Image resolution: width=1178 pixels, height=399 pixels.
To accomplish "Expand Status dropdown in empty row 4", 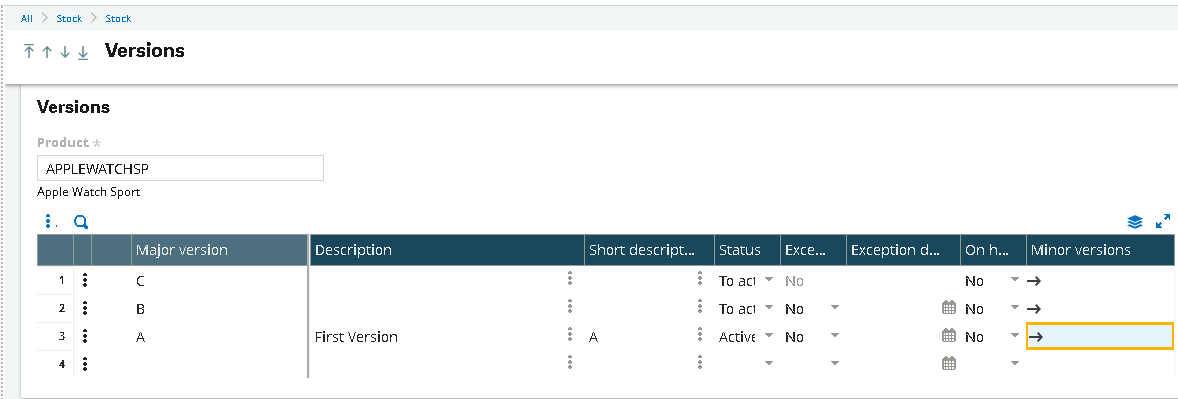I will (769, 364).
